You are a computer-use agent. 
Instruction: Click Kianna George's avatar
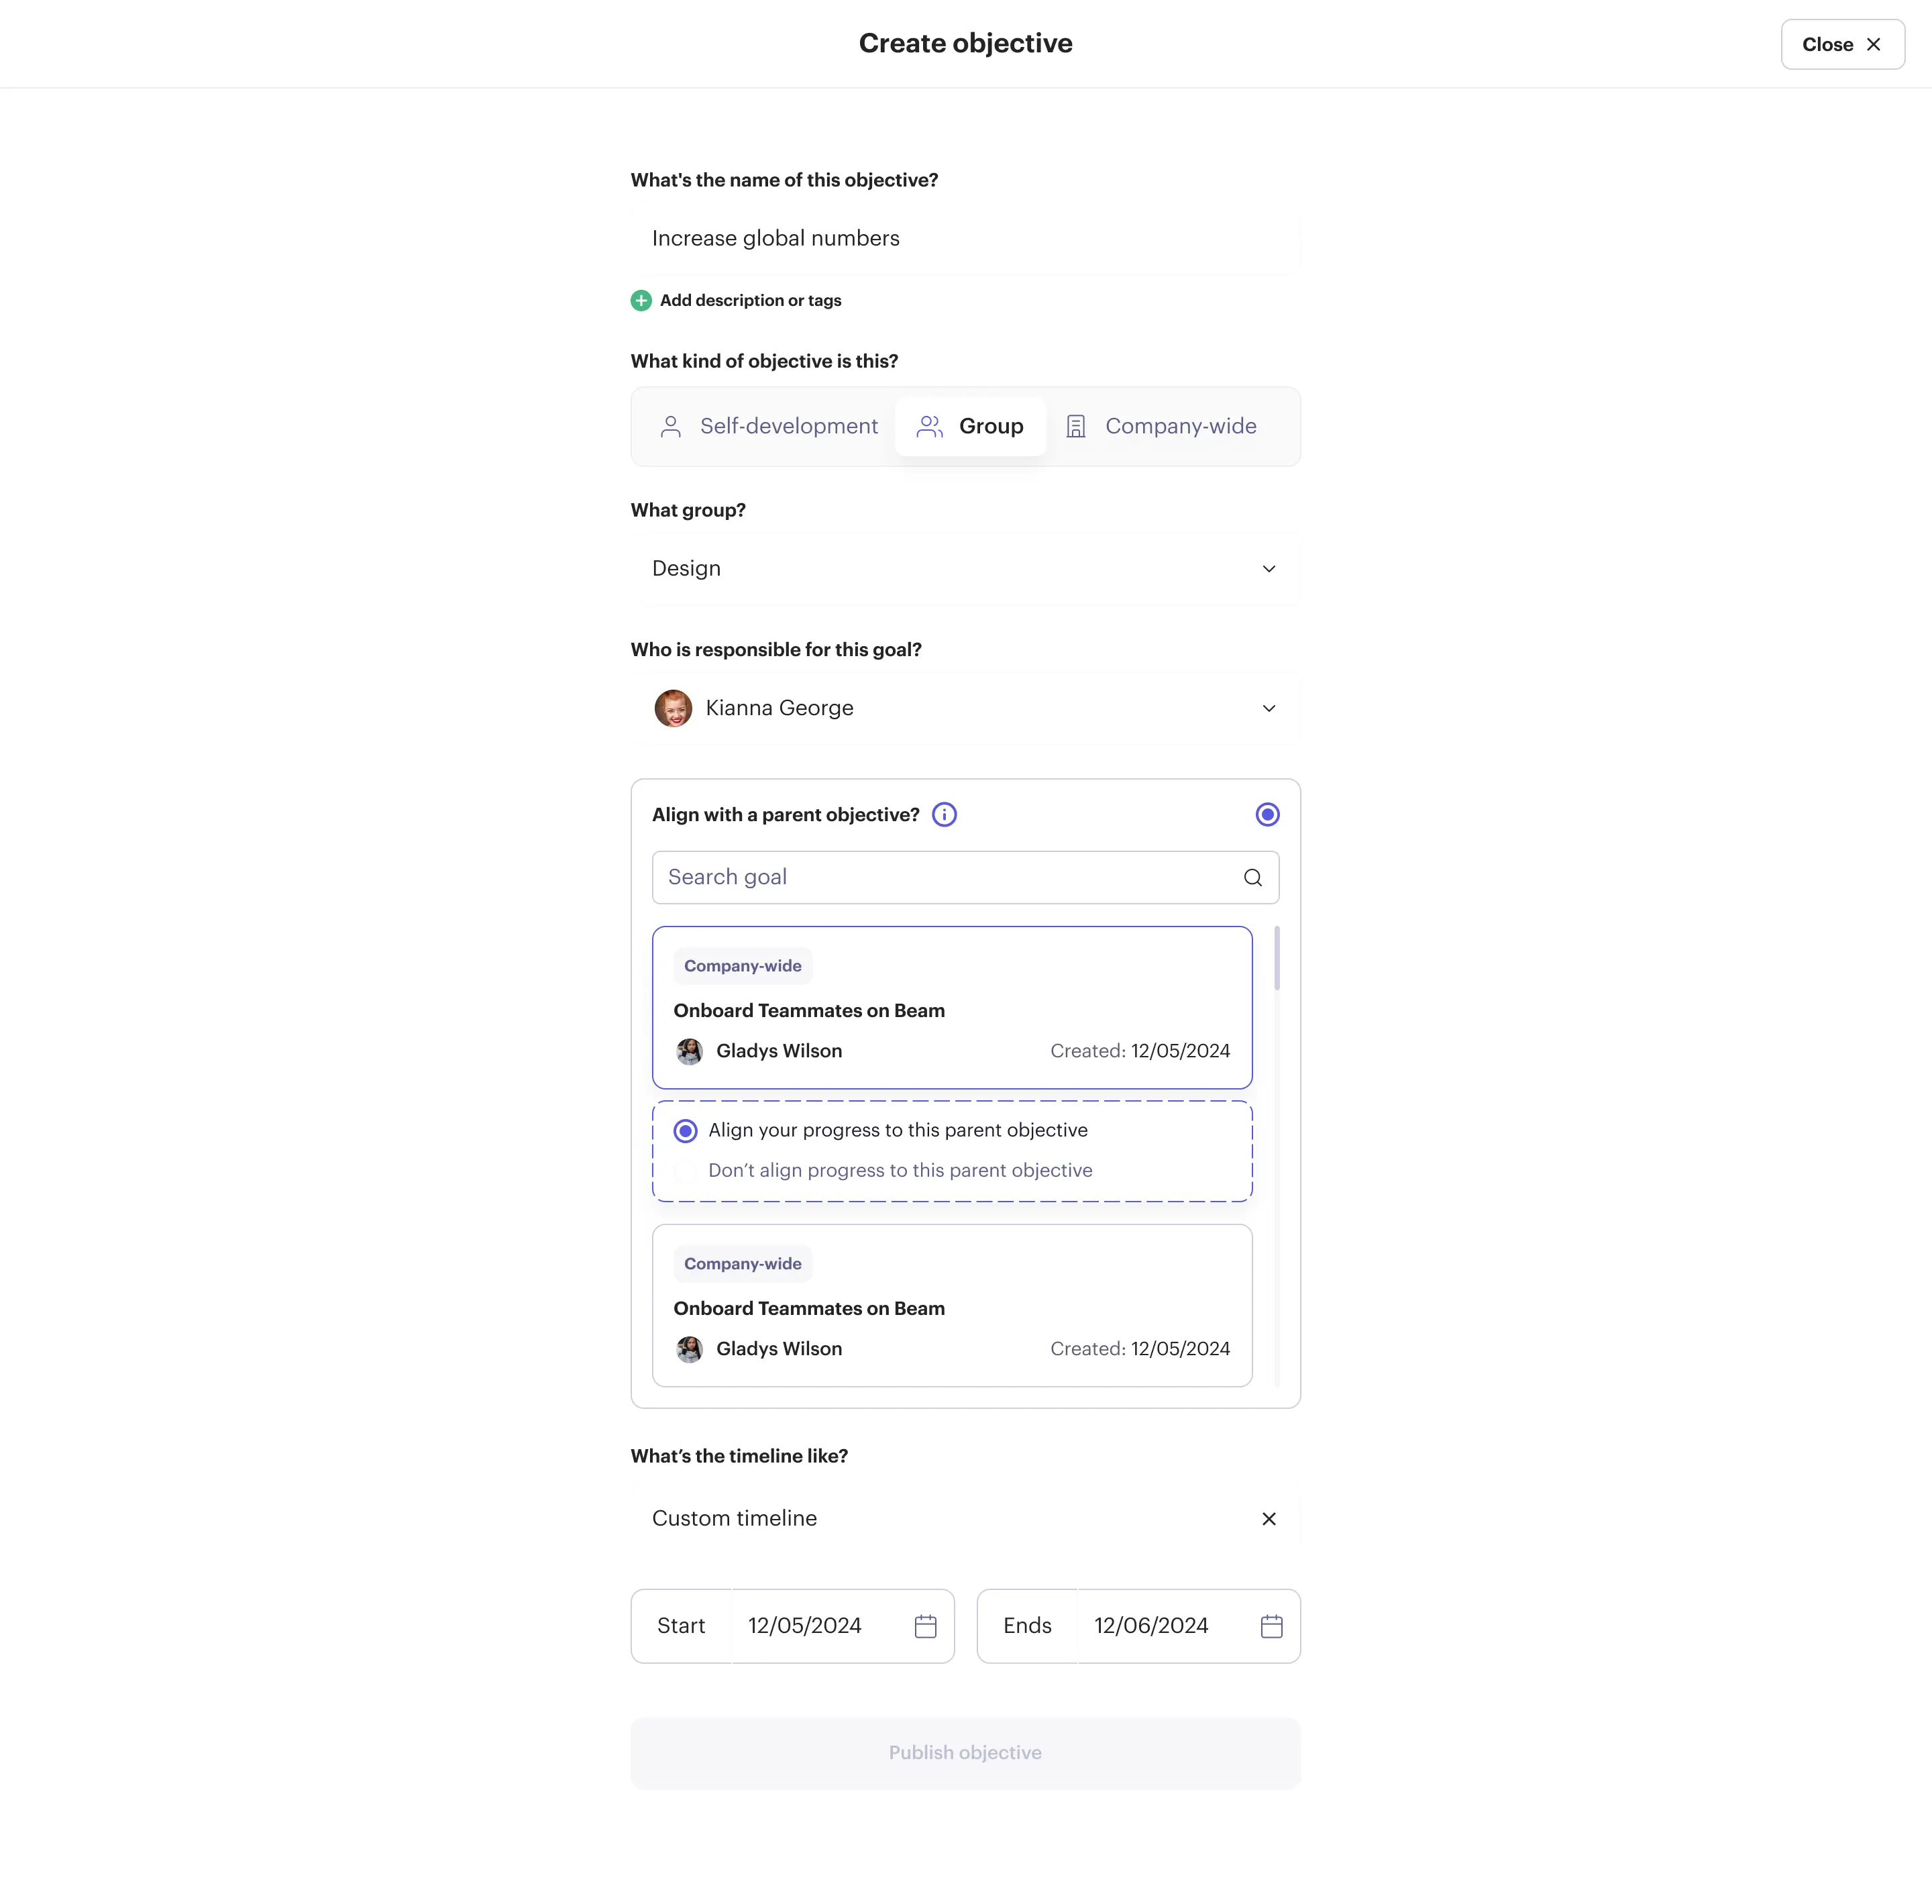point(673,708)
